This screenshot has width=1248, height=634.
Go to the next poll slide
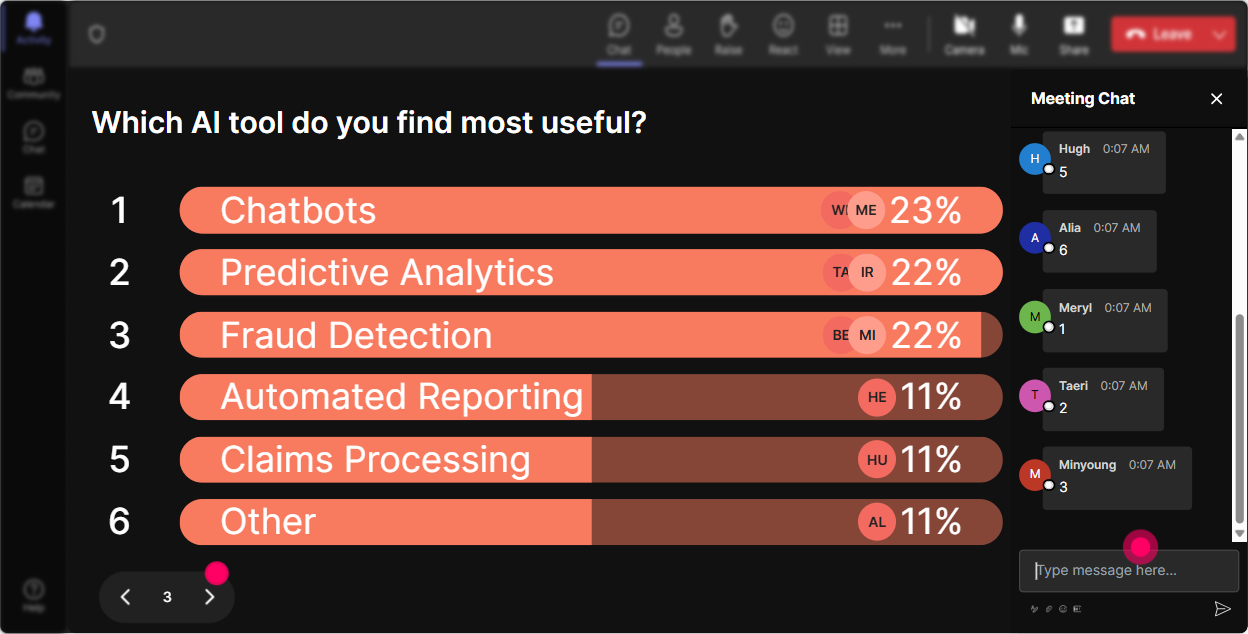[209, 597]
